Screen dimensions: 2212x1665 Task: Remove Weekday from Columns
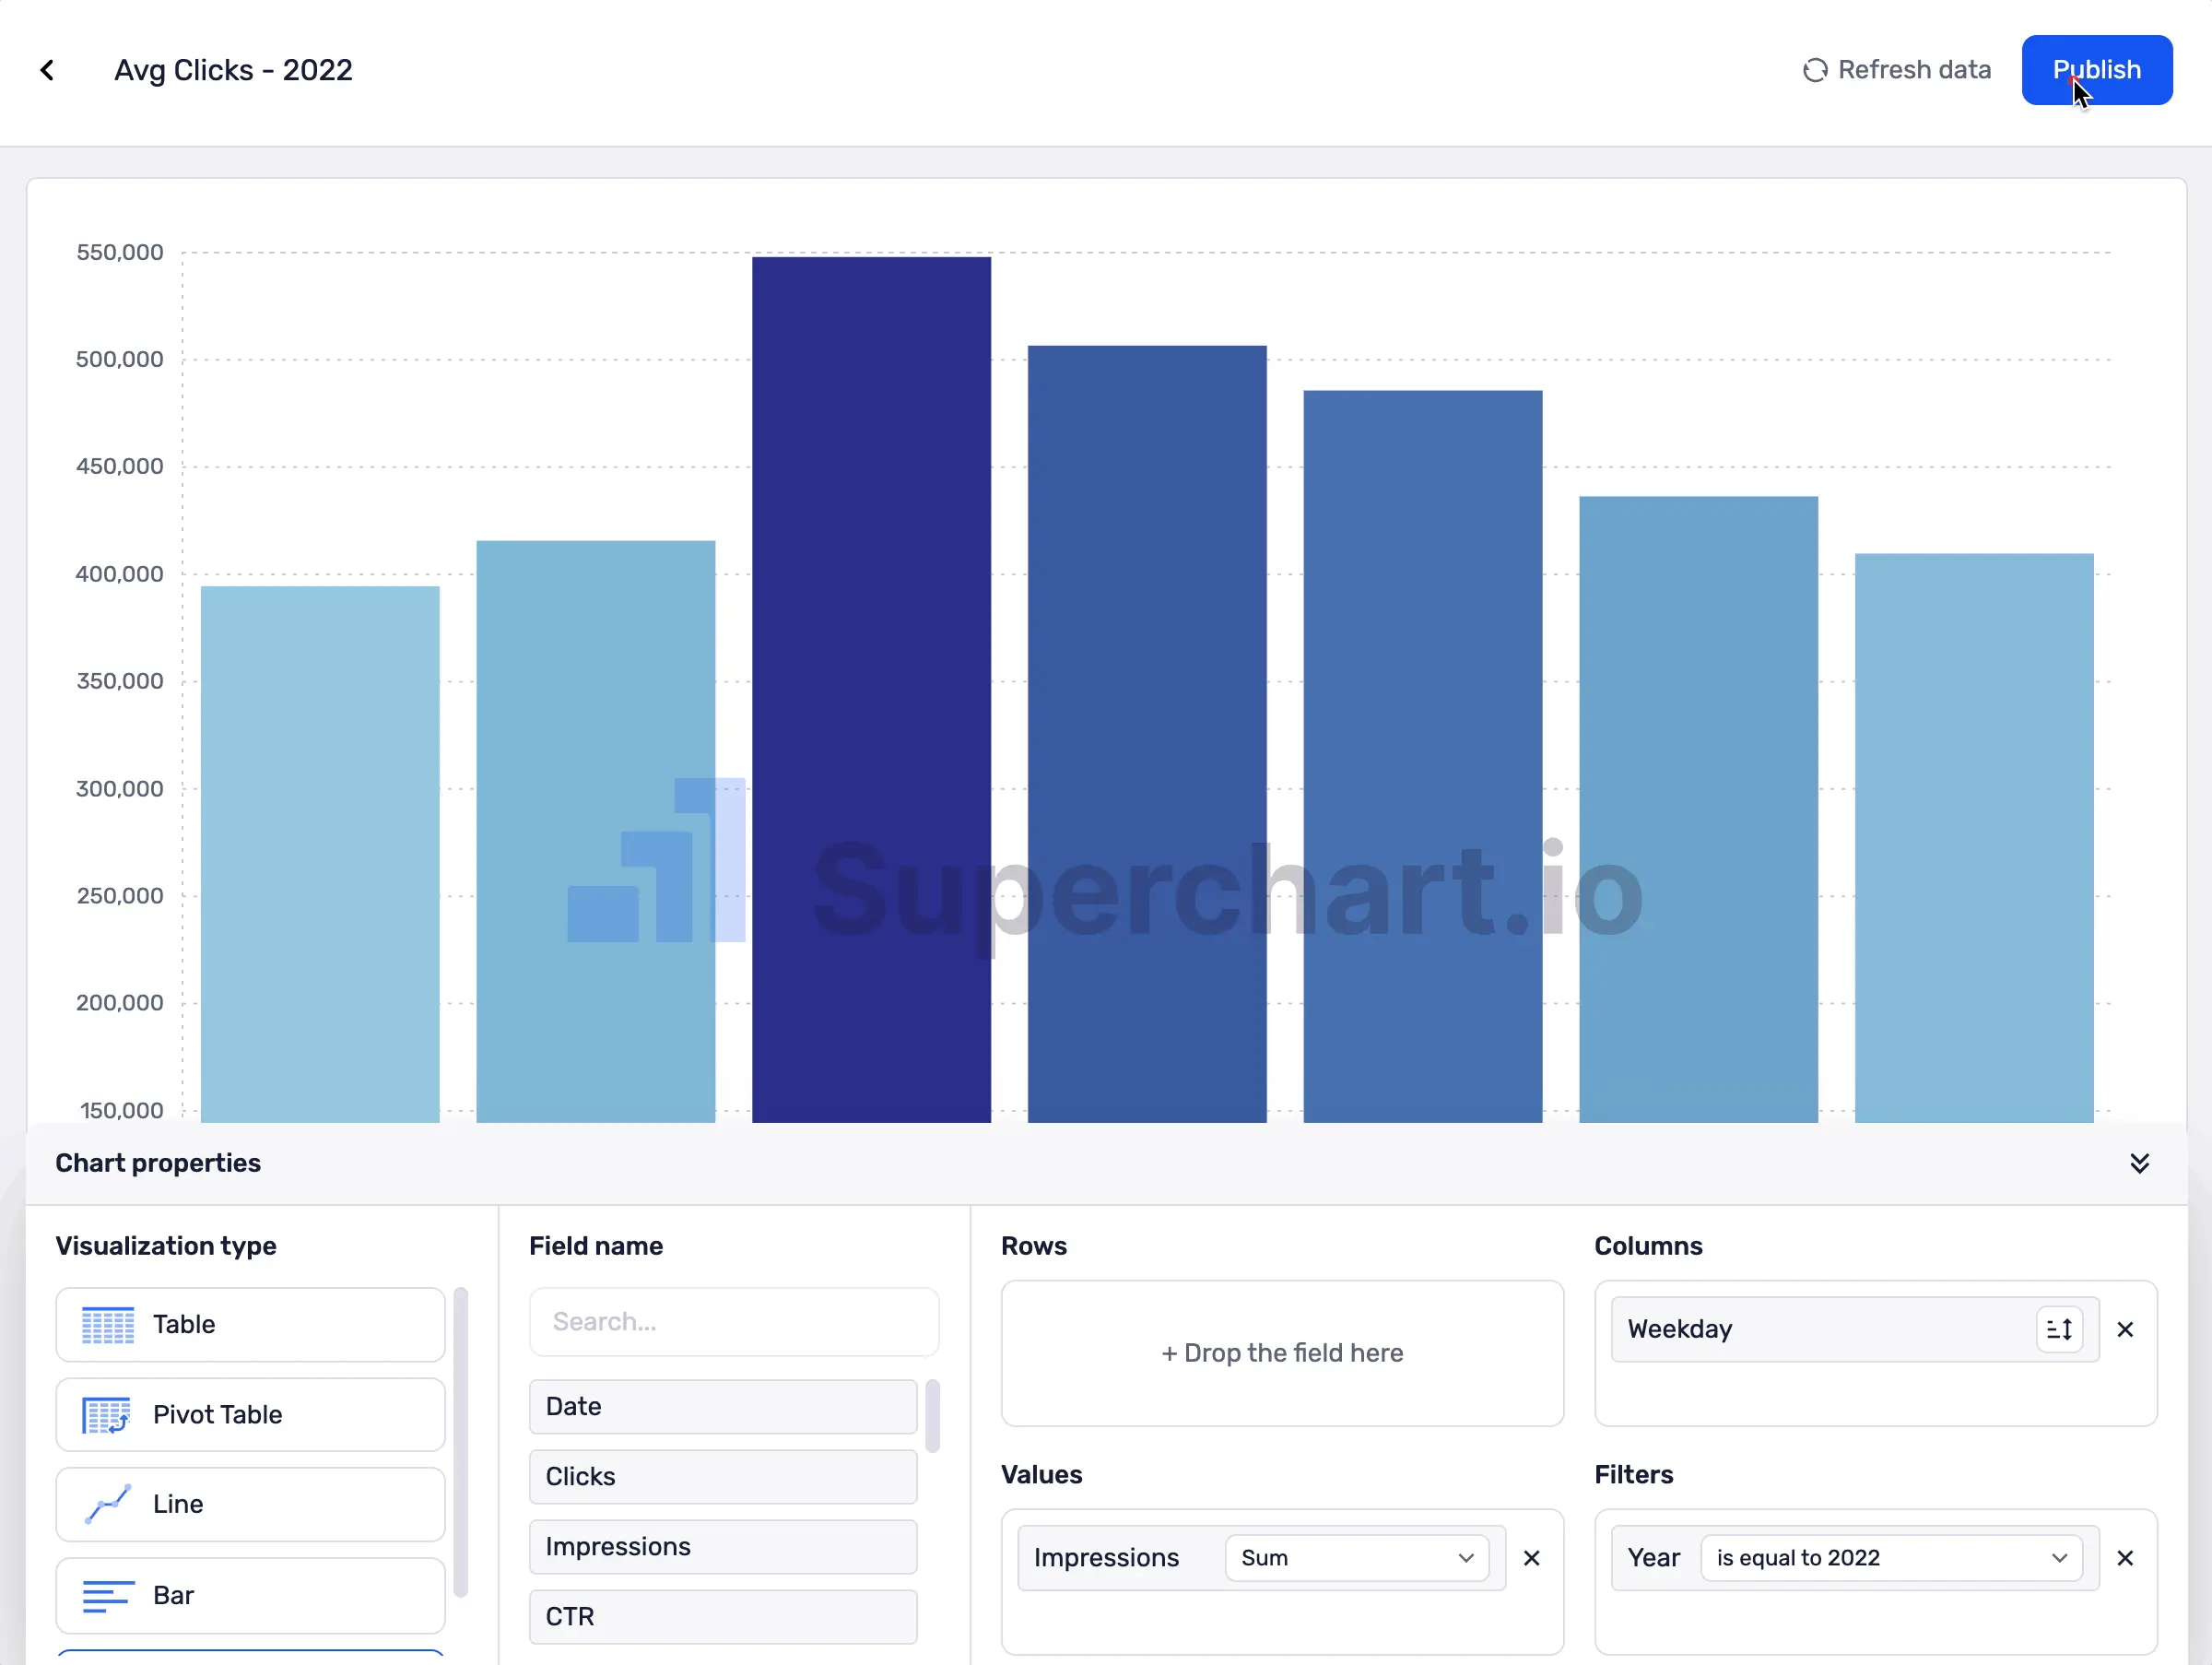point(2125,1329)
